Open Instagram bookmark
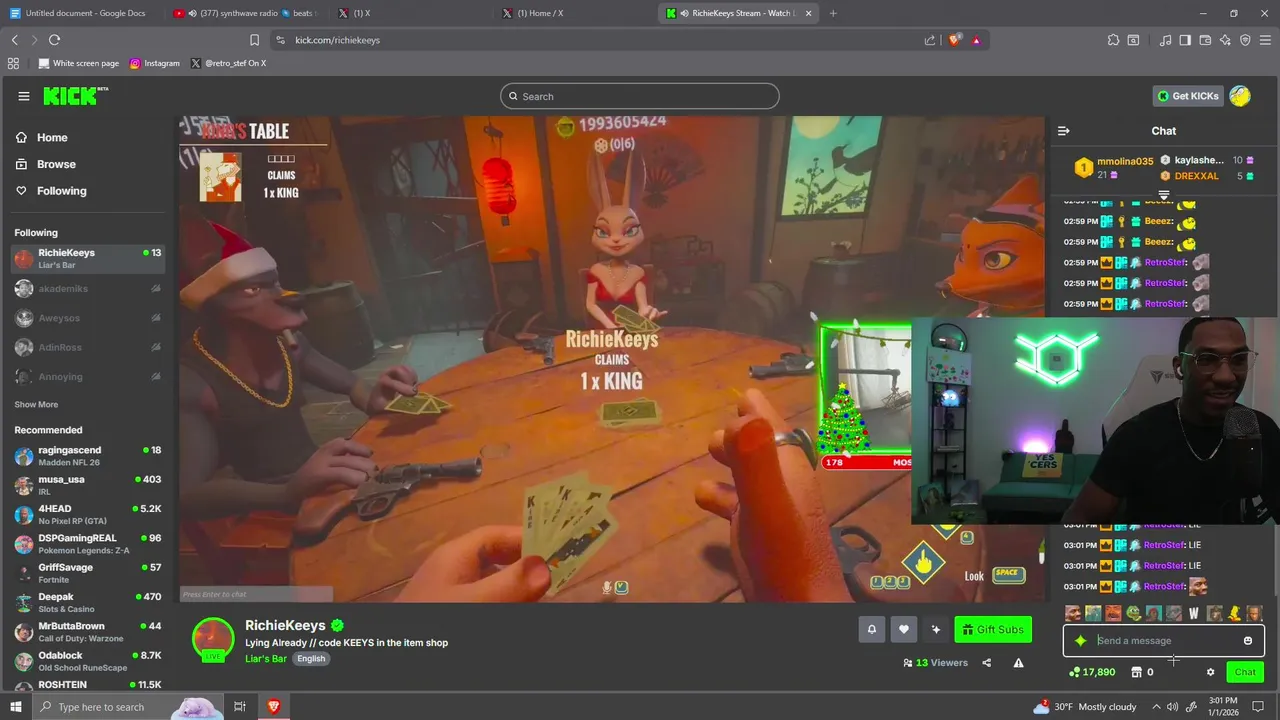This screenshot has width=1280, height=720. click(x=155, y=63)
